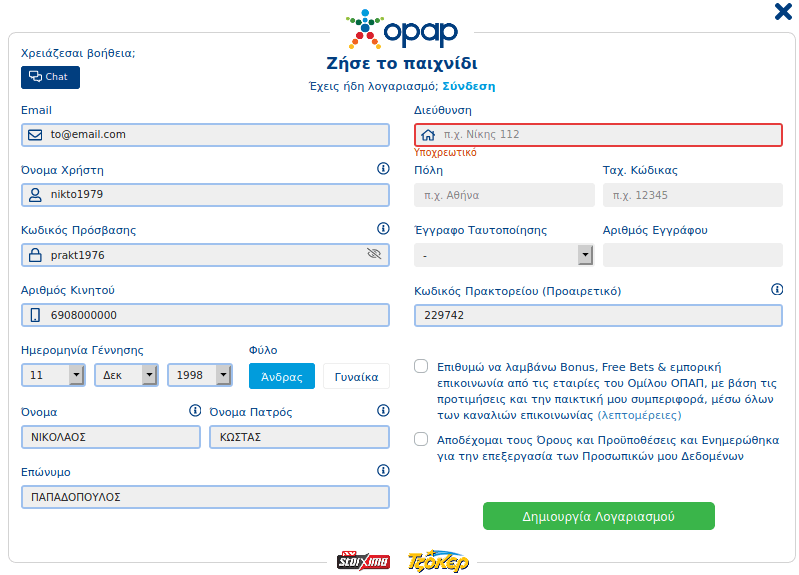Click the Τζόκερ logo at bottom
This screenshot has width=799, height=575.
click(438, 561)
